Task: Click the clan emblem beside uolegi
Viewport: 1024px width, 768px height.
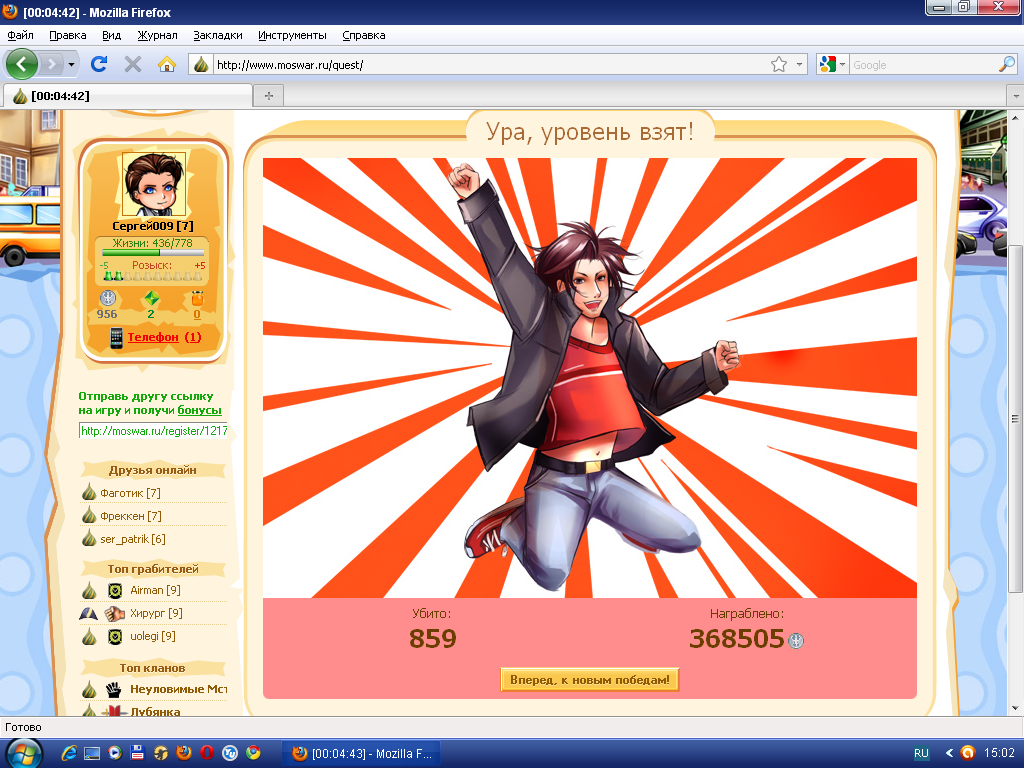Action: pos(115,636)
